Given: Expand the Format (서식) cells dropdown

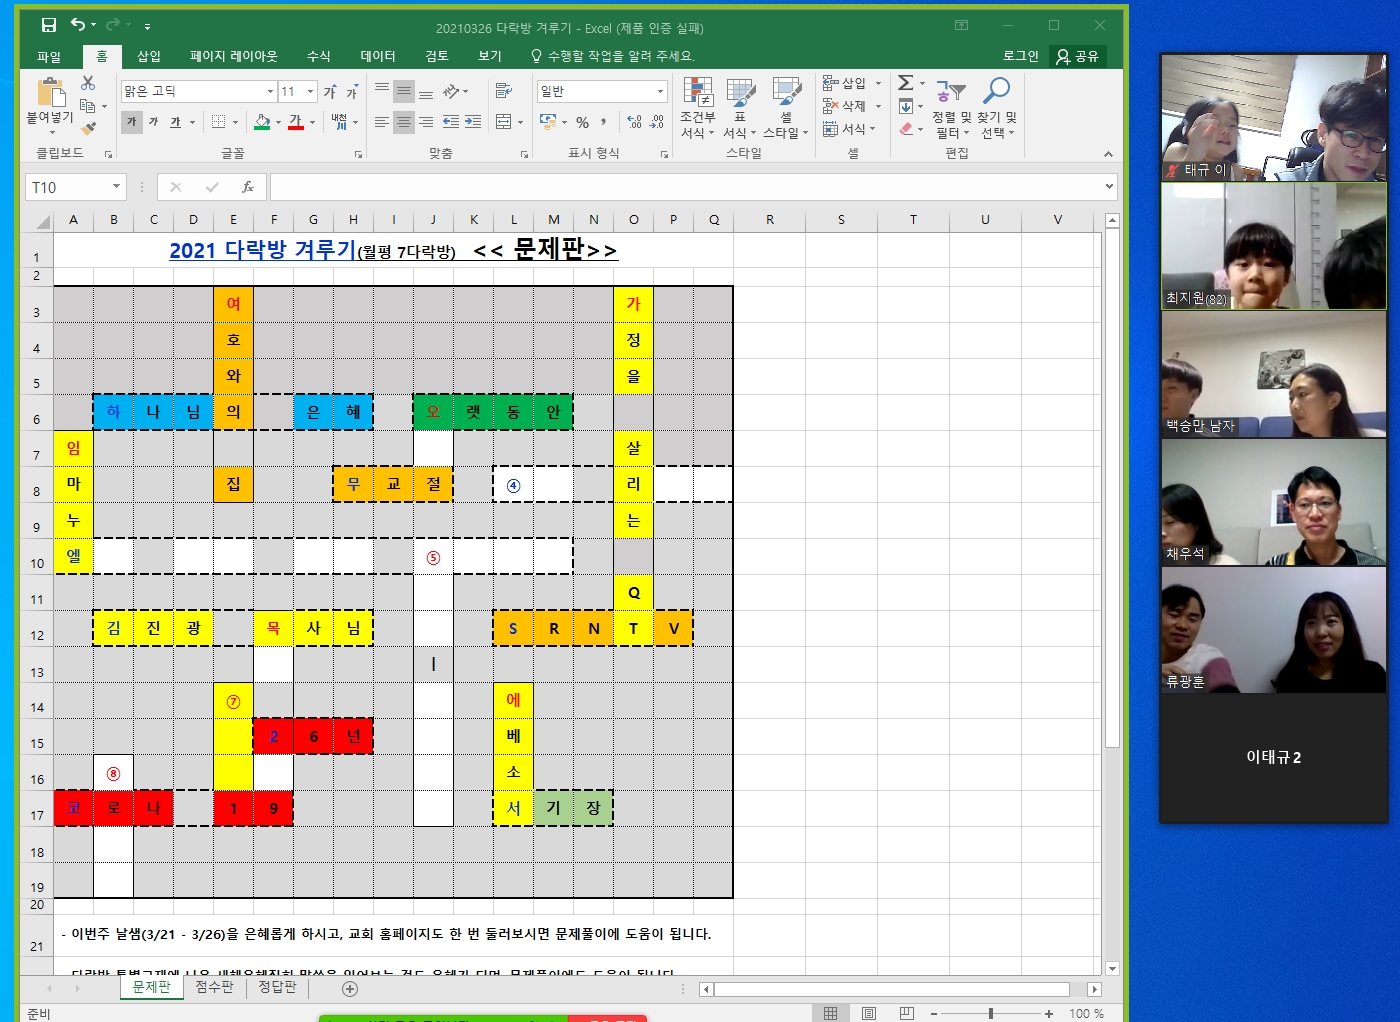Looking at the screenshot, I should click(872, 129).
